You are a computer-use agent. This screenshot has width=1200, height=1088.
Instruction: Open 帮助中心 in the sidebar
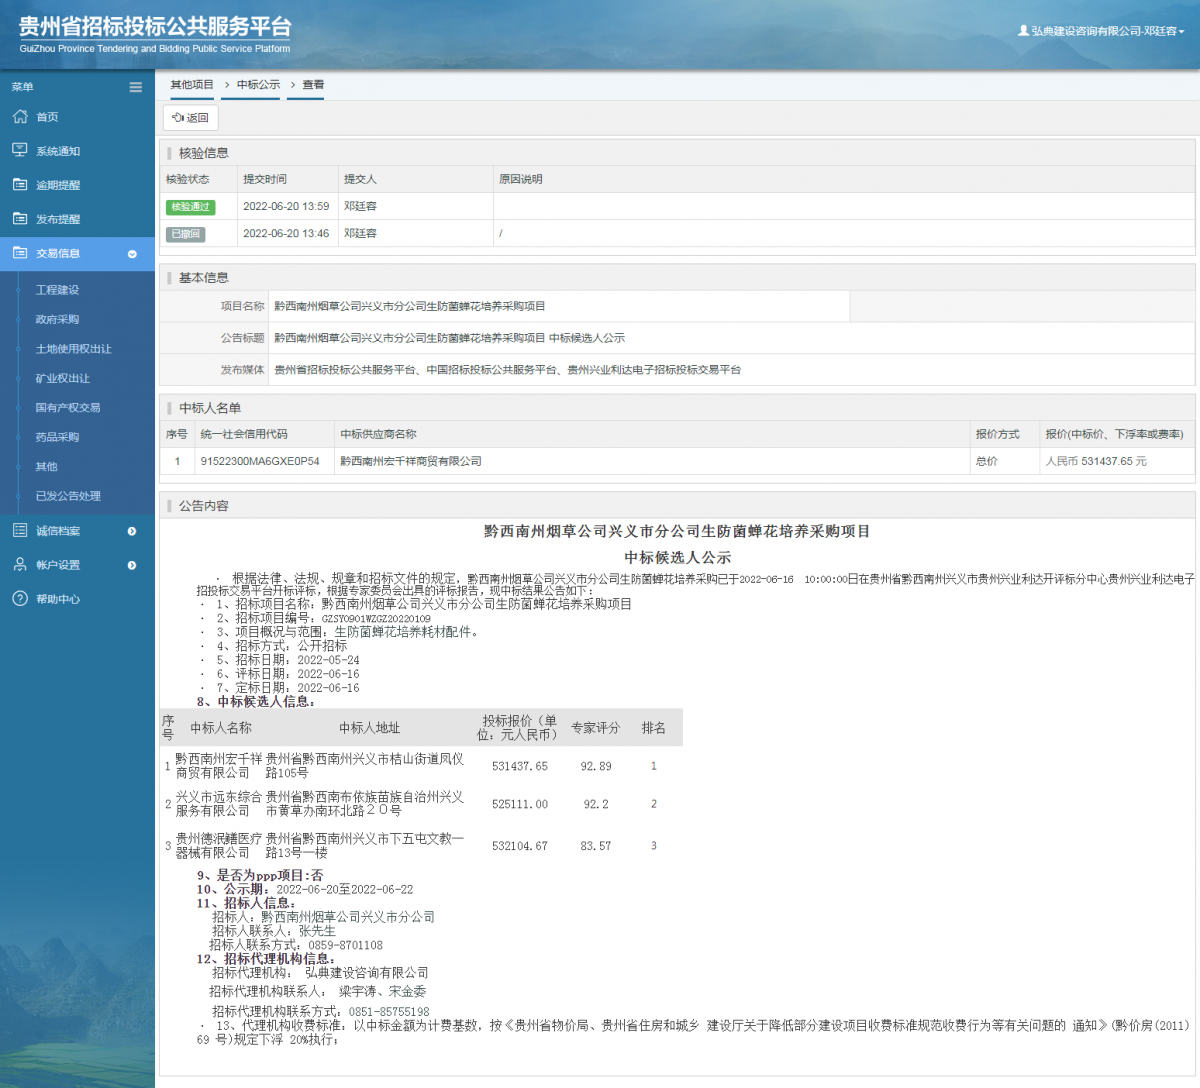(x=58, y=599)
